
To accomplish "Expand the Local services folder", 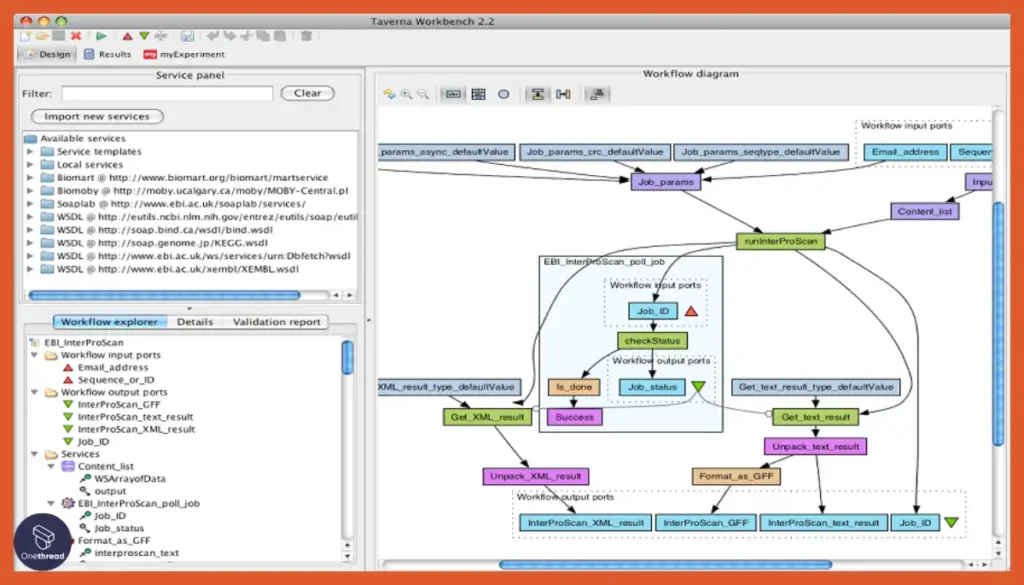I will click(x=30, y=165).
